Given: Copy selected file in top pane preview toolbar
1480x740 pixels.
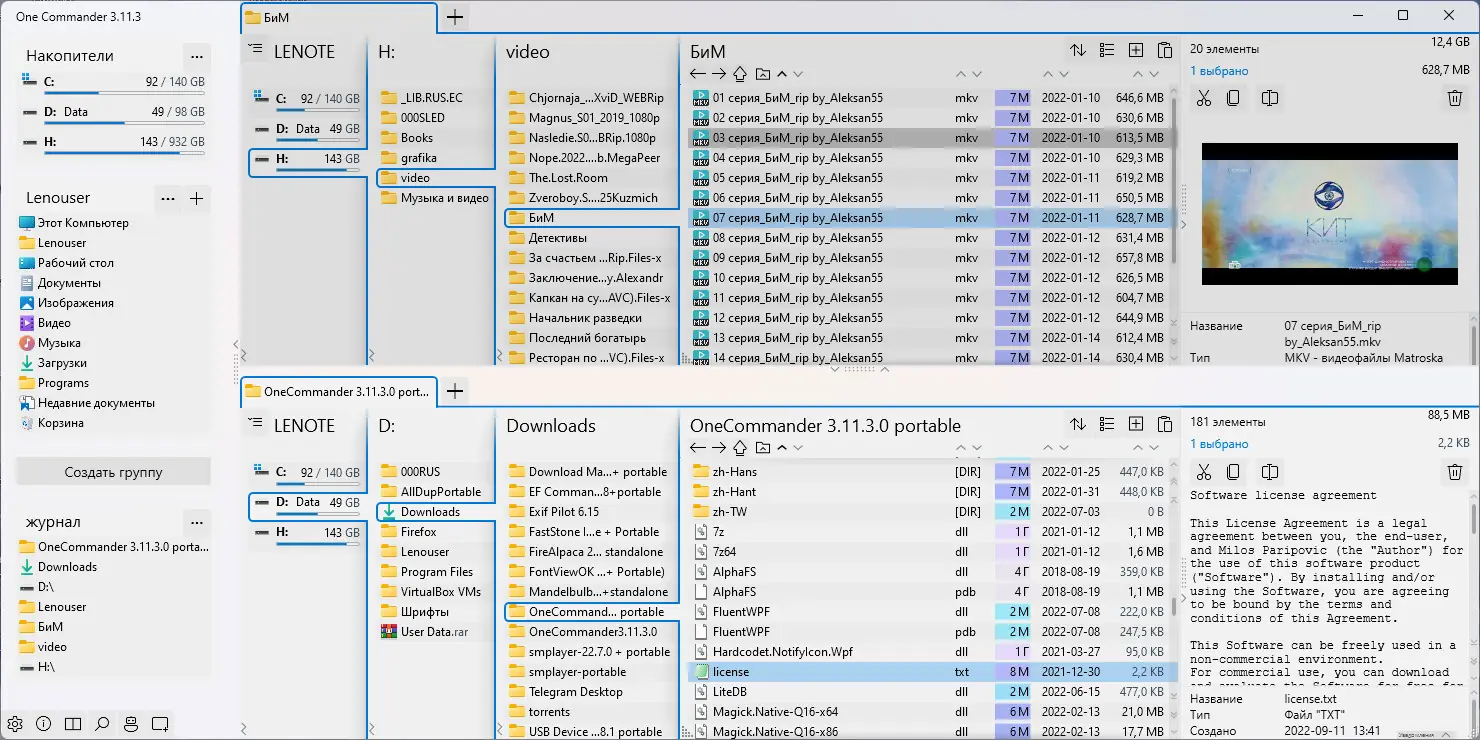Looking at the screenshot, I should coord(1234,98).
